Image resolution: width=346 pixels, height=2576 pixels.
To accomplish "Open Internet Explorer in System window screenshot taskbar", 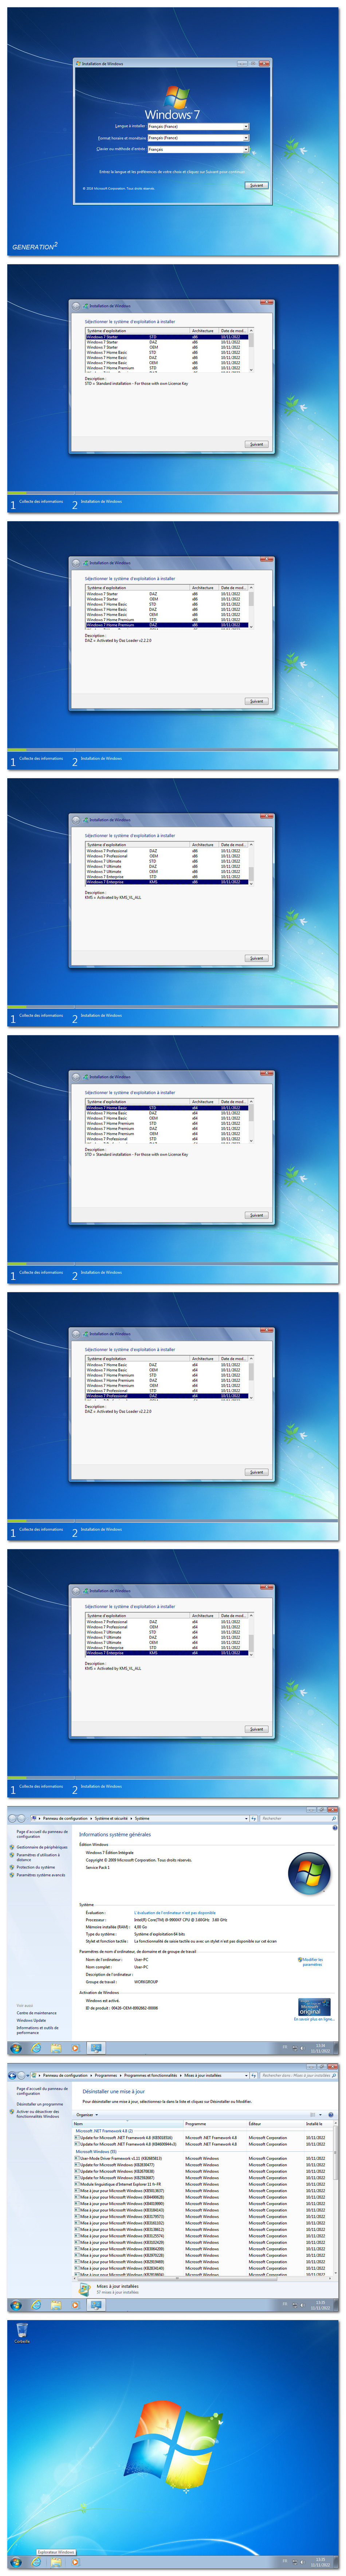I will (x=36, y=2048).
